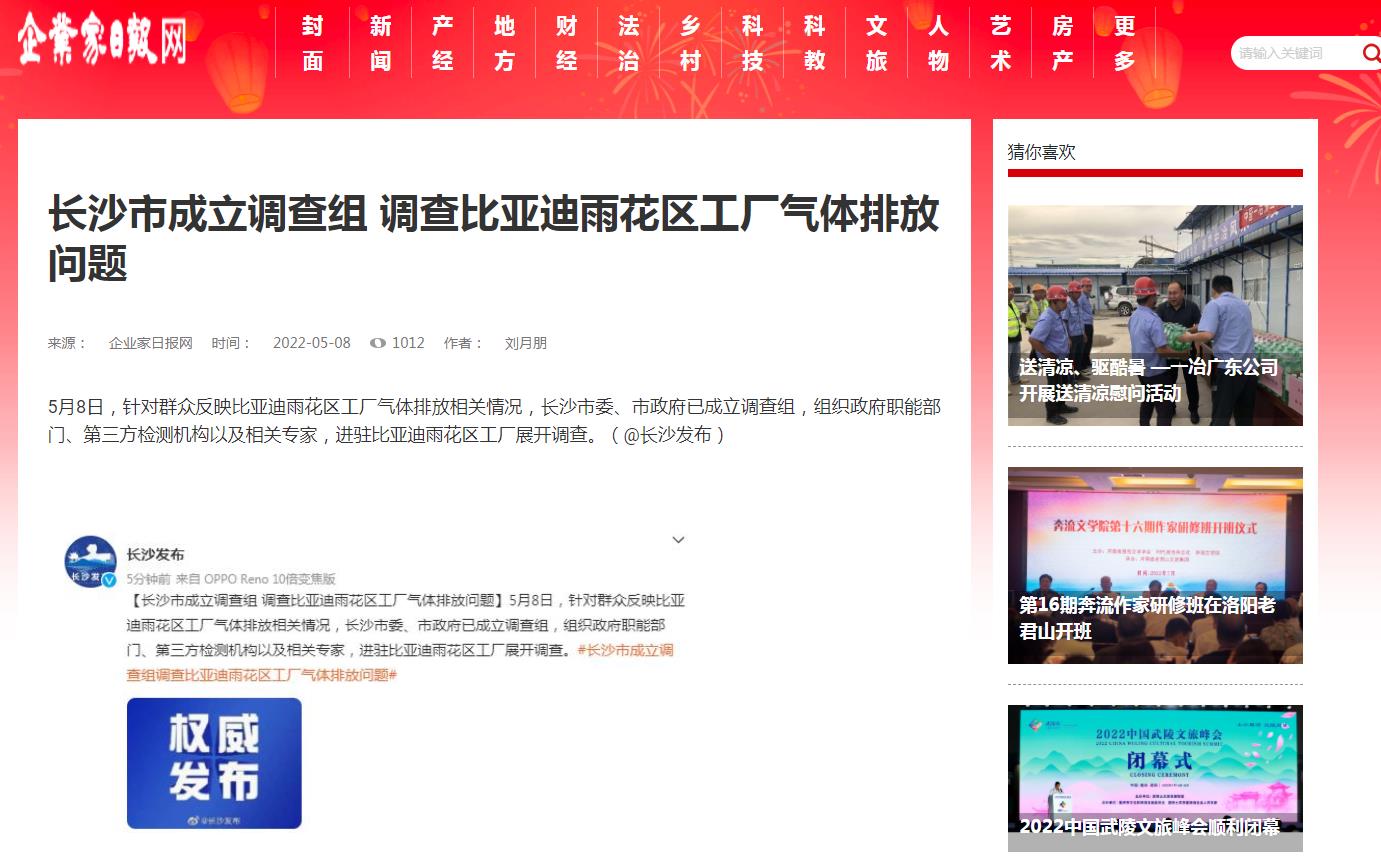Screen dimensions: 1381x861
Task: Open the 送清凉、驱酷暑 article title link
Action: click(1148, 381)
